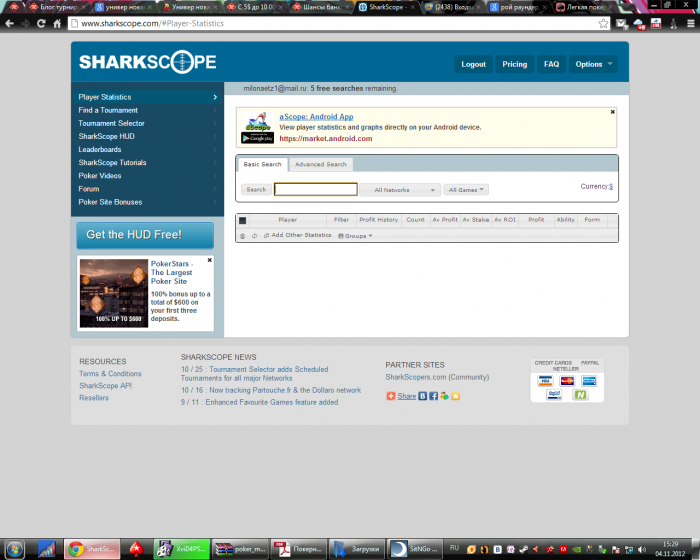The width and height of the screenshot is (700, 560).
Task: Click the MasterCard payment icon
Action: [x=567, y=381]
